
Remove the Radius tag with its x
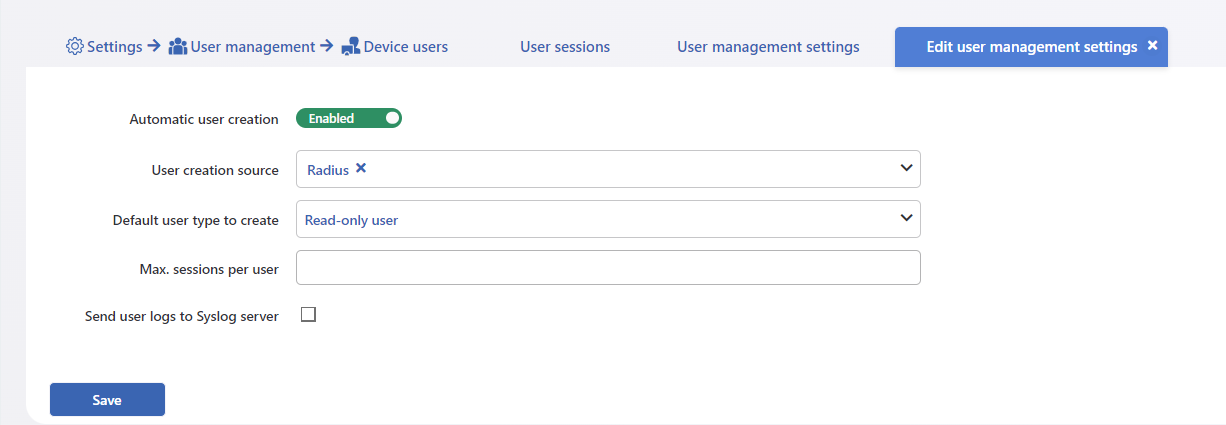pos(361,169)
